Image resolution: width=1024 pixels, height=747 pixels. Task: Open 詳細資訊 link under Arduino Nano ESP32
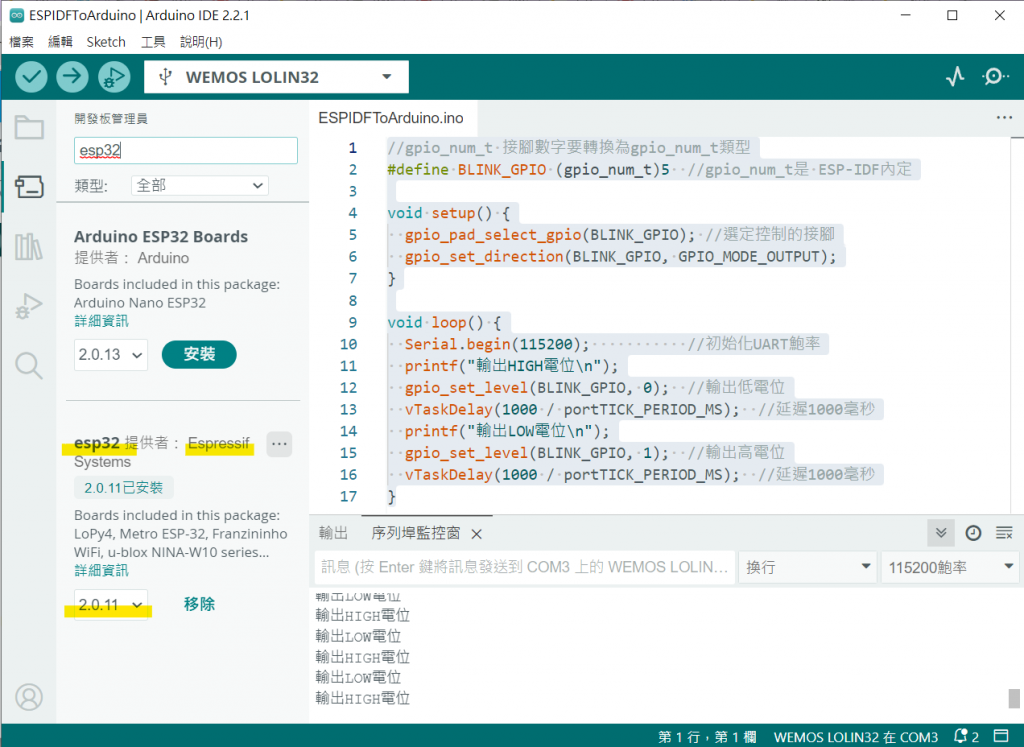101,321
